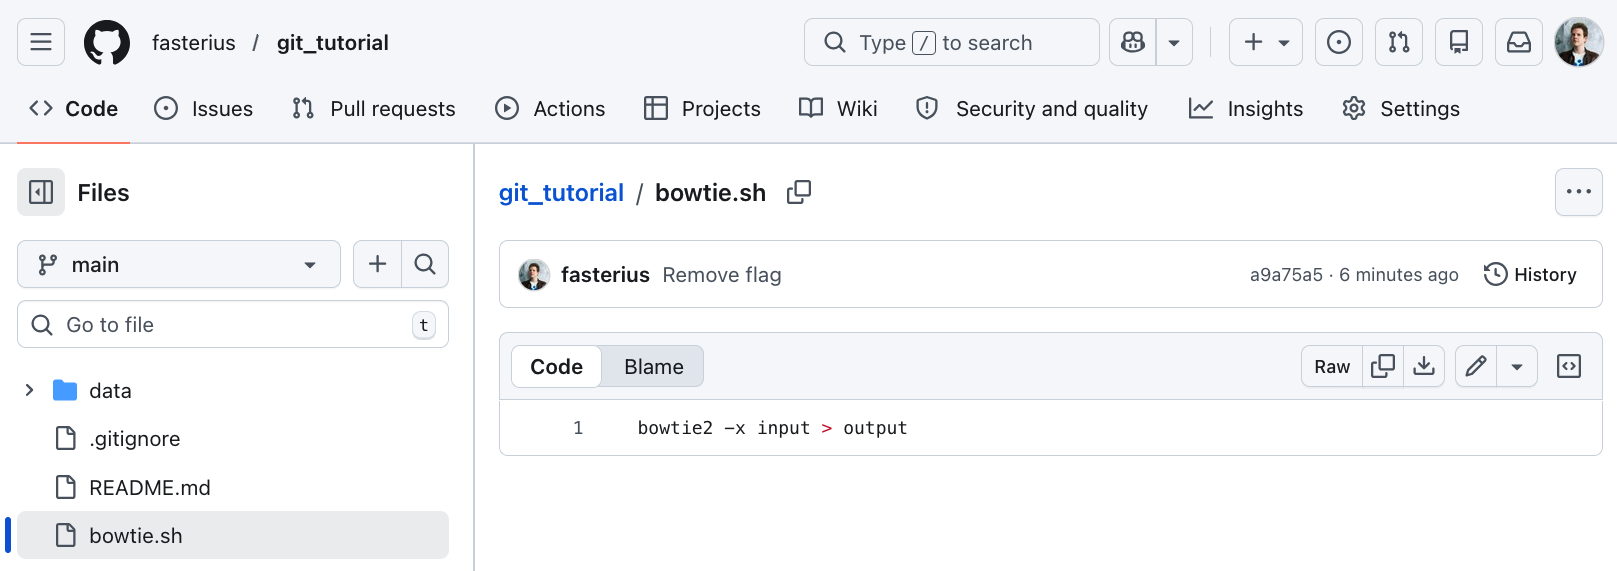This screenshot has height=571, width=1617.
Task: Collapse the Files side panel
Action: coord(41,192)
